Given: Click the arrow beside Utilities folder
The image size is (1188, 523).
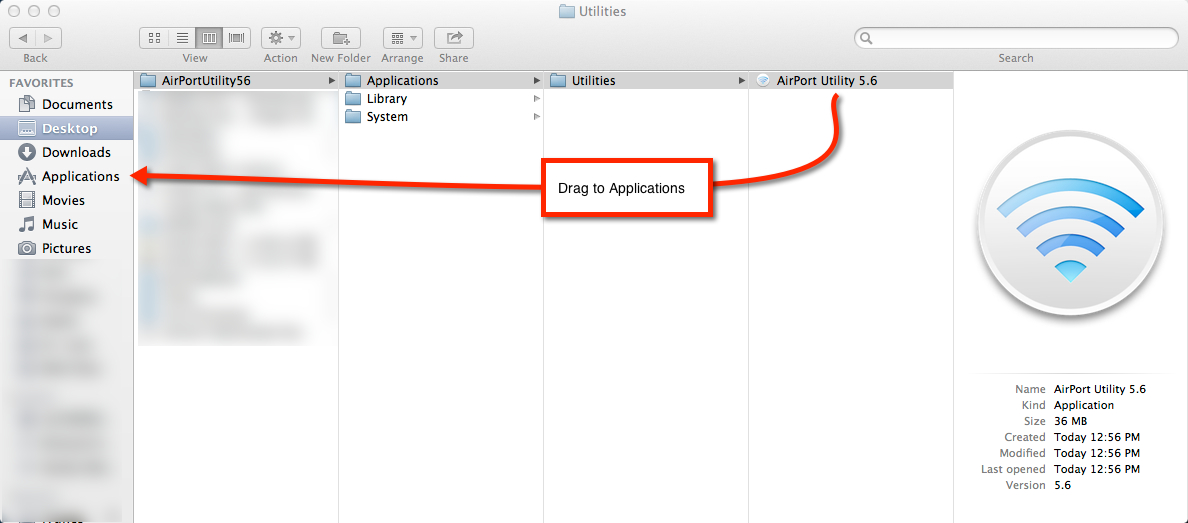Looking at the screenshot, I should 742,80.
